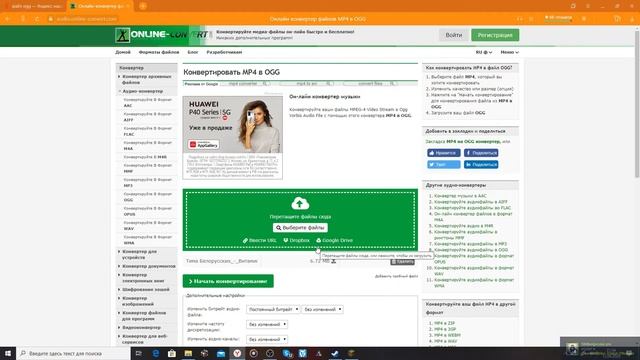Open the Конвертер музыки в AAC link
Image resolution: width=640 pixels, height=360 pixels.
[460, 196]
